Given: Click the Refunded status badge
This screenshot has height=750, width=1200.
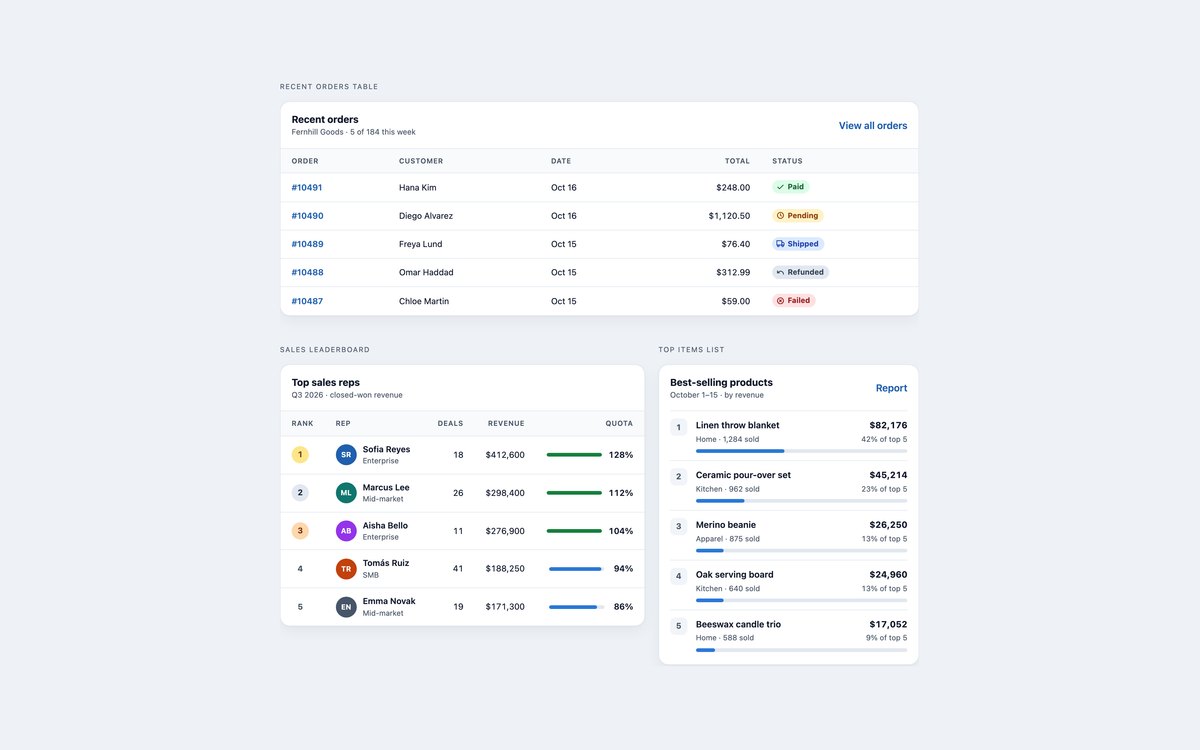Looking at the screenshot, I should pyautogui.click(x=800, y=272).
